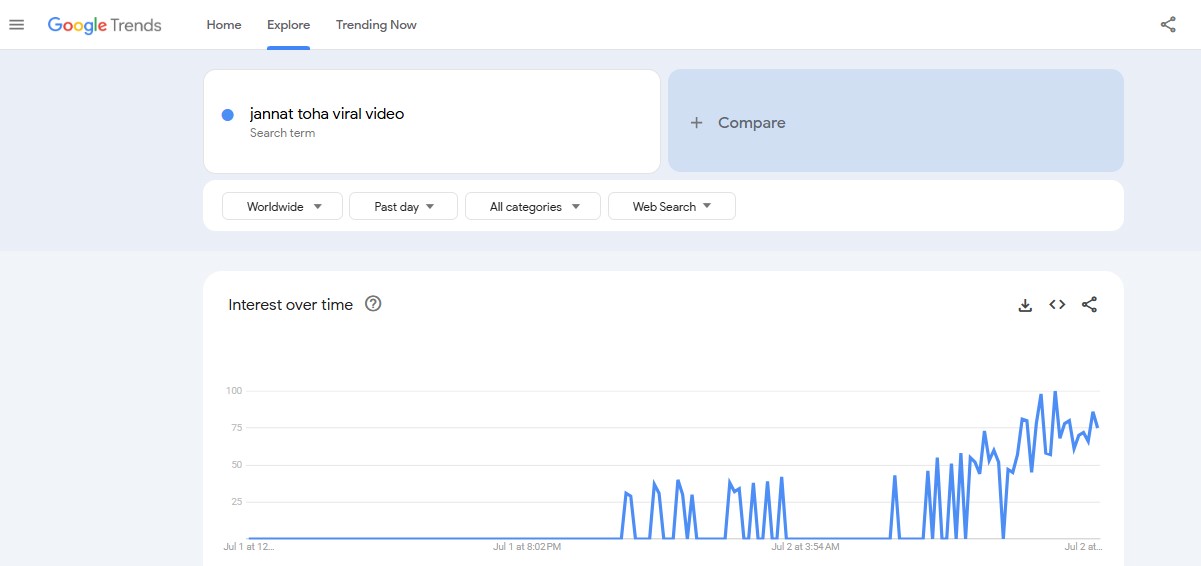Click the 50 y-axis label
This screenshot has height=566, width=1201.
pos(237,465)
